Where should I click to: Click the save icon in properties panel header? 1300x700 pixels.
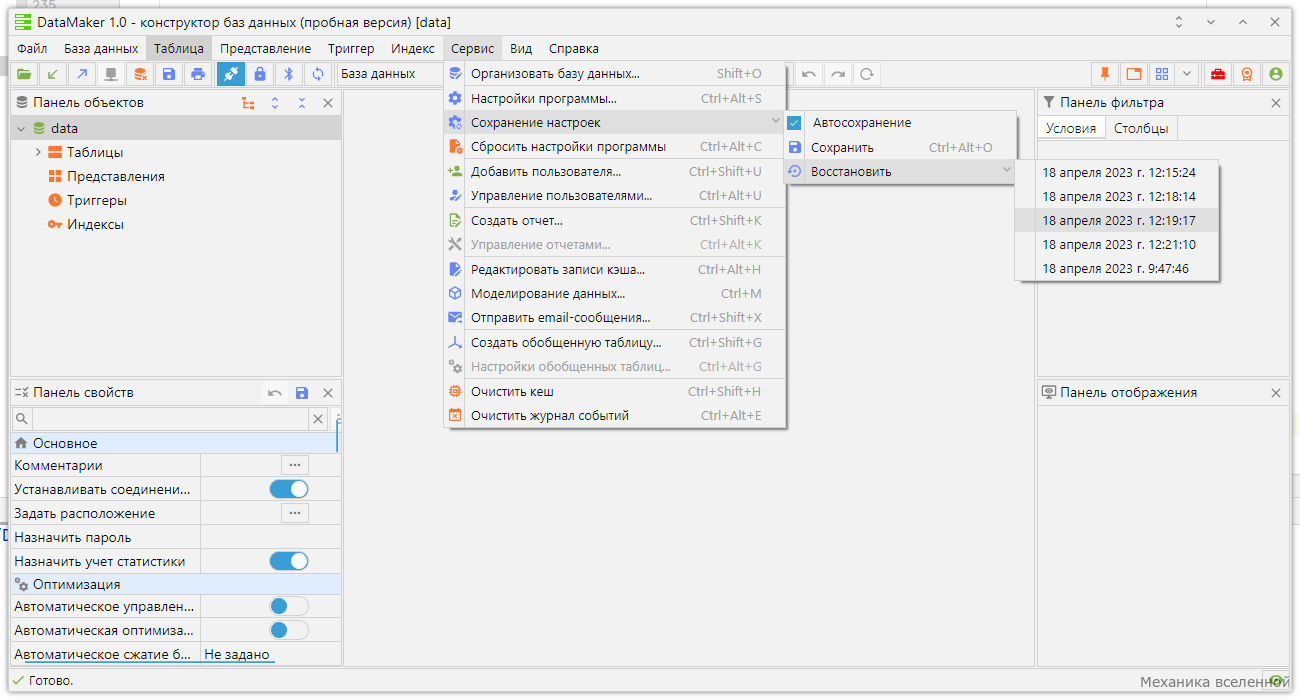pyautogui.click(x=302, y=393)
